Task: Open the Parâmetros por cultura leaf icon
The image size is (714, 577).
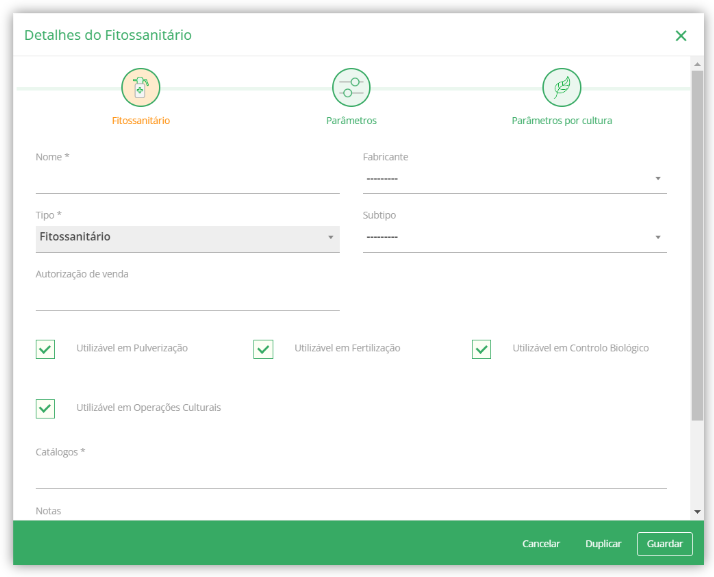Action: pos(561,87)
